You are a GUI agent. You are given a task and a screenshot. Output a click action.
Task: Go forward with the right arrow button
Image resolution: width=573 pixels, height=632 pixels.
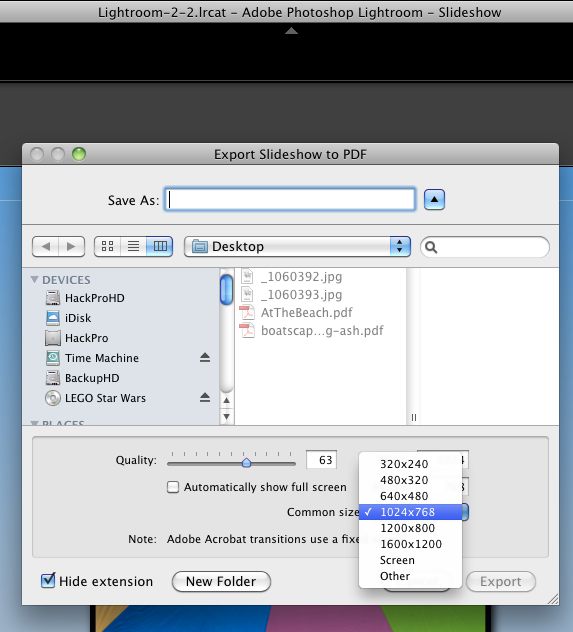(71, 246)
